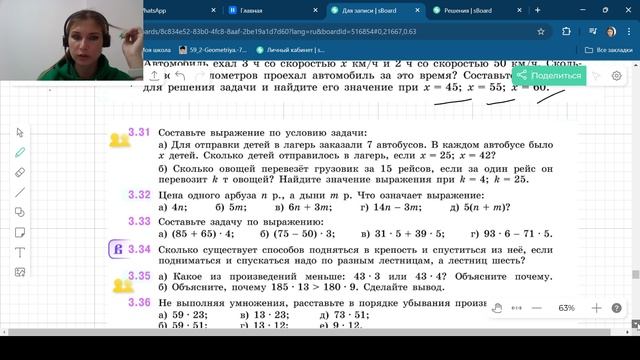640x360 pixels.
Task: Close the Решения | sBoard tab
Action: pos(519,10)
